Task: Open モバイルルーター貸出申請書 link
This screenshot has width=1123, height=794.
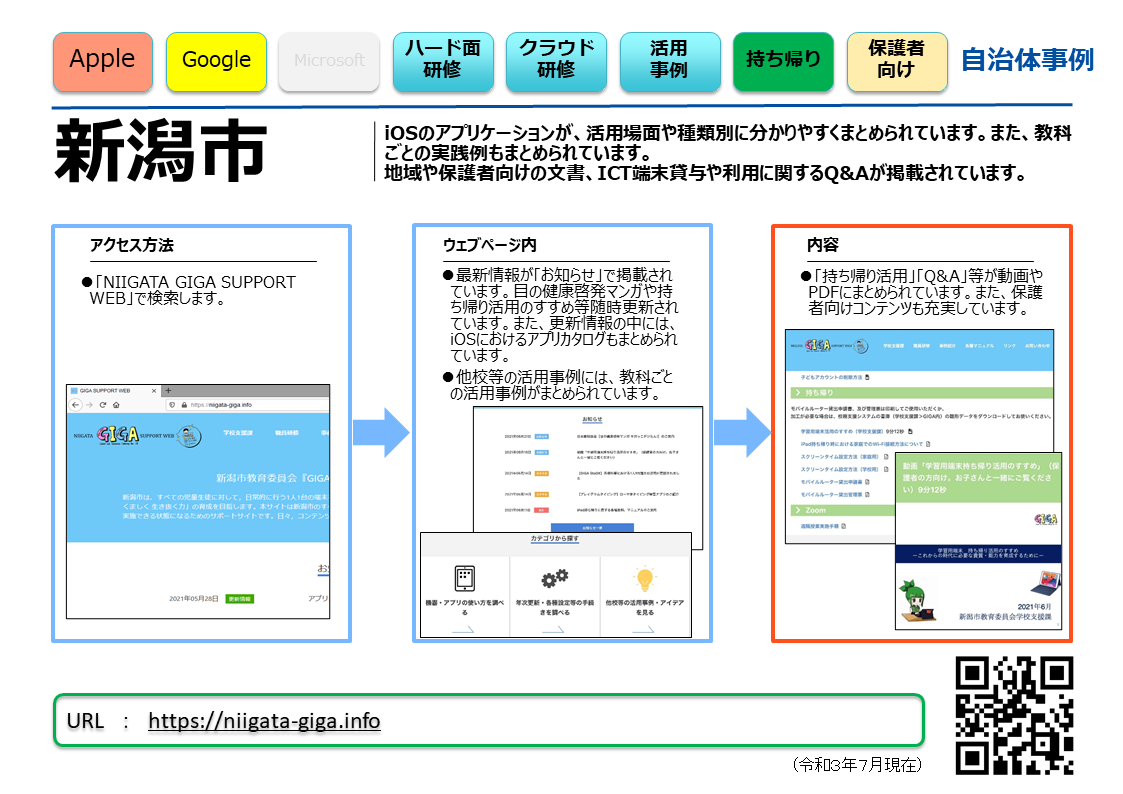Action: pyautogui.click(x=831, y=482)
